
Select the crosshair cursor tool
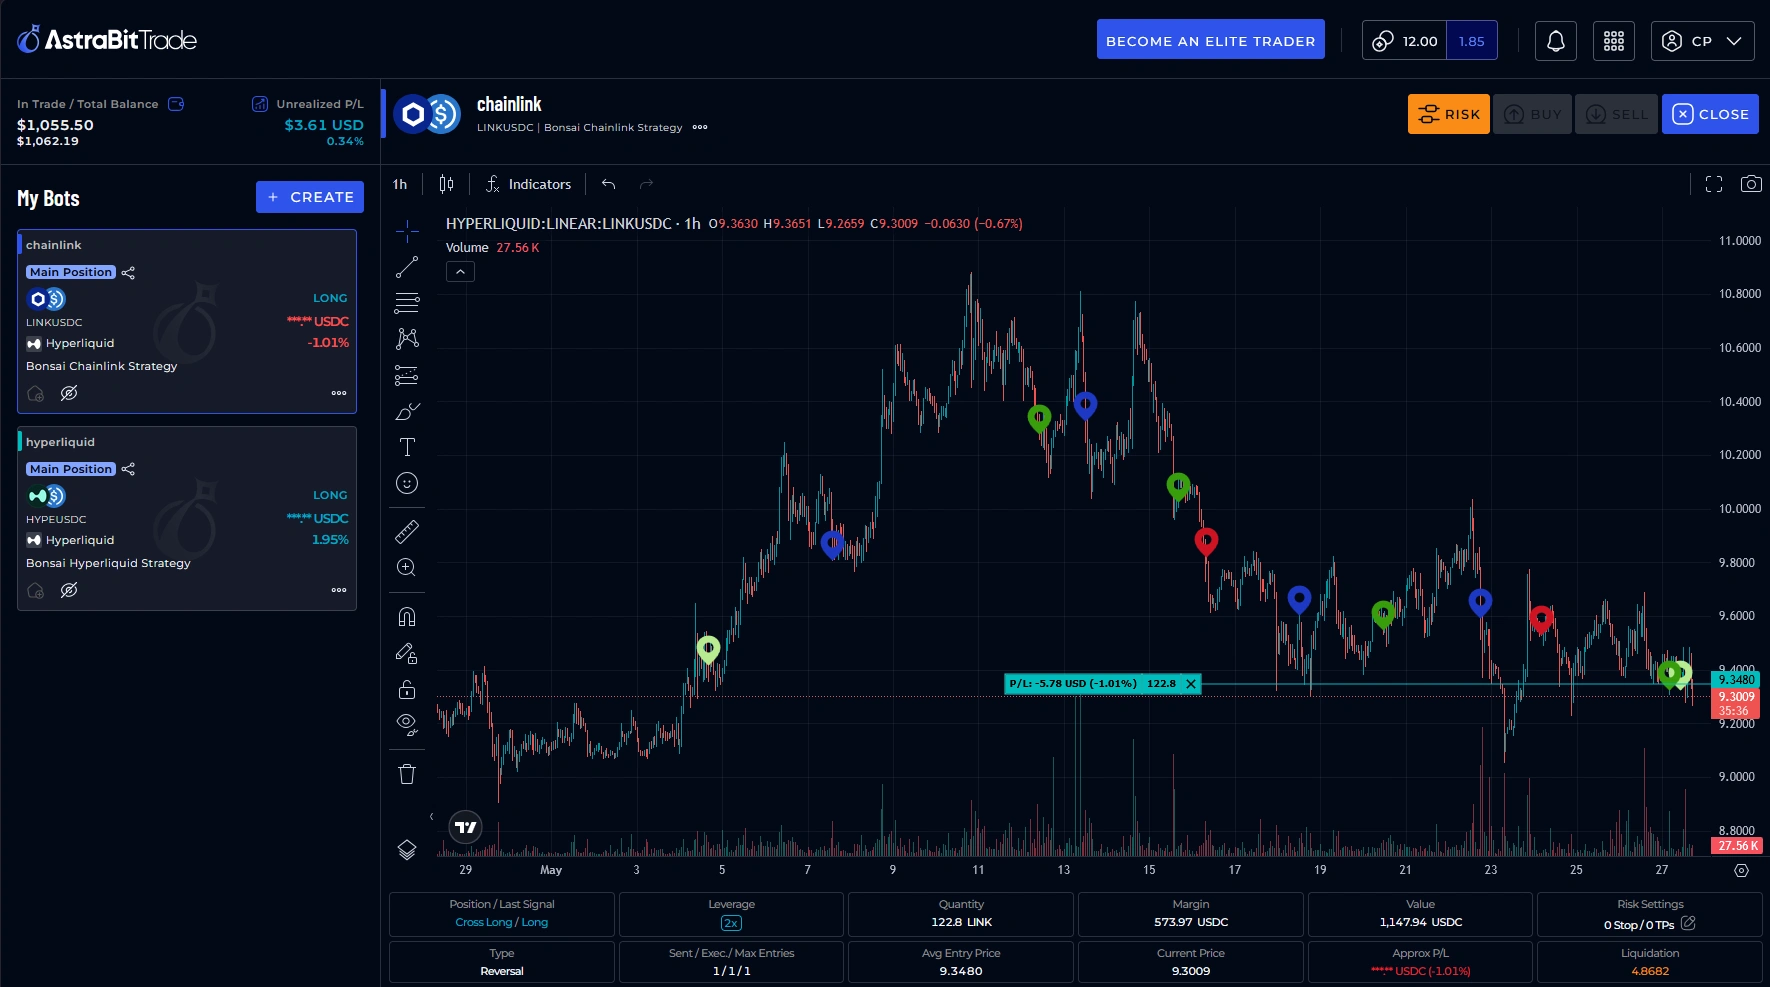click(407, 231)
